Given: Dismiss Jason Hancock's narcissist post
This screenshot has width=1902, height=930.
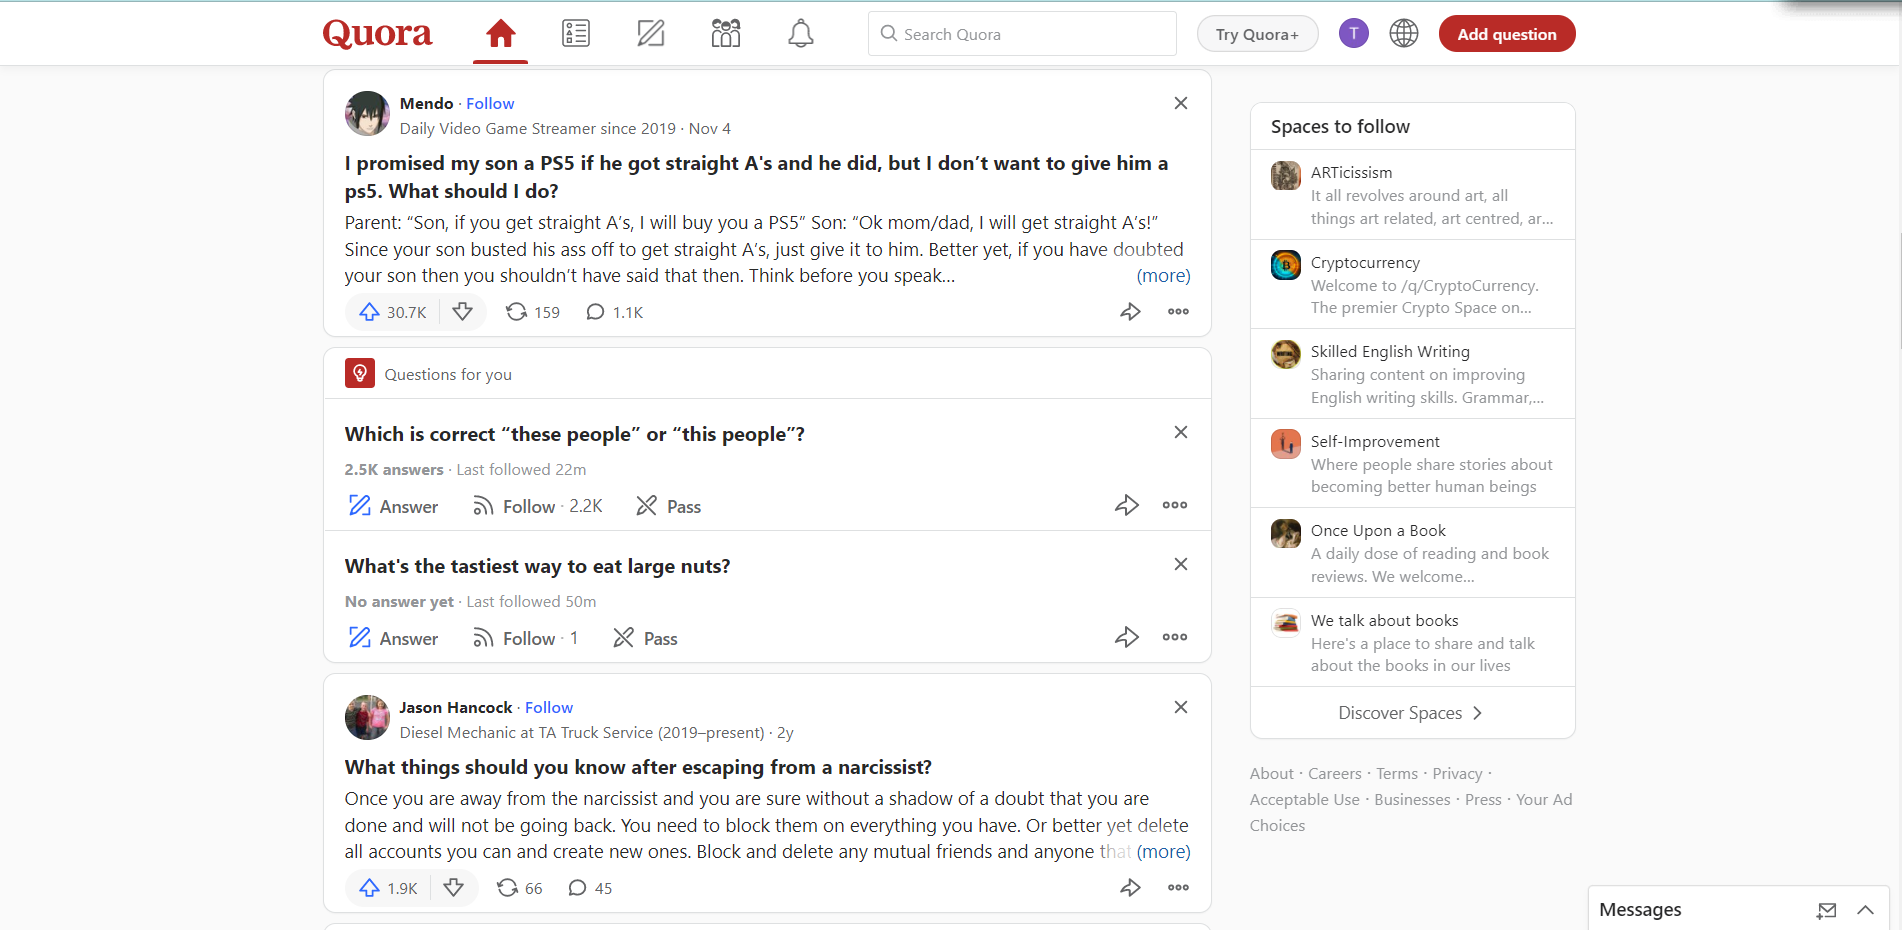Looking at the screenshot, I should coord(1181,707).
